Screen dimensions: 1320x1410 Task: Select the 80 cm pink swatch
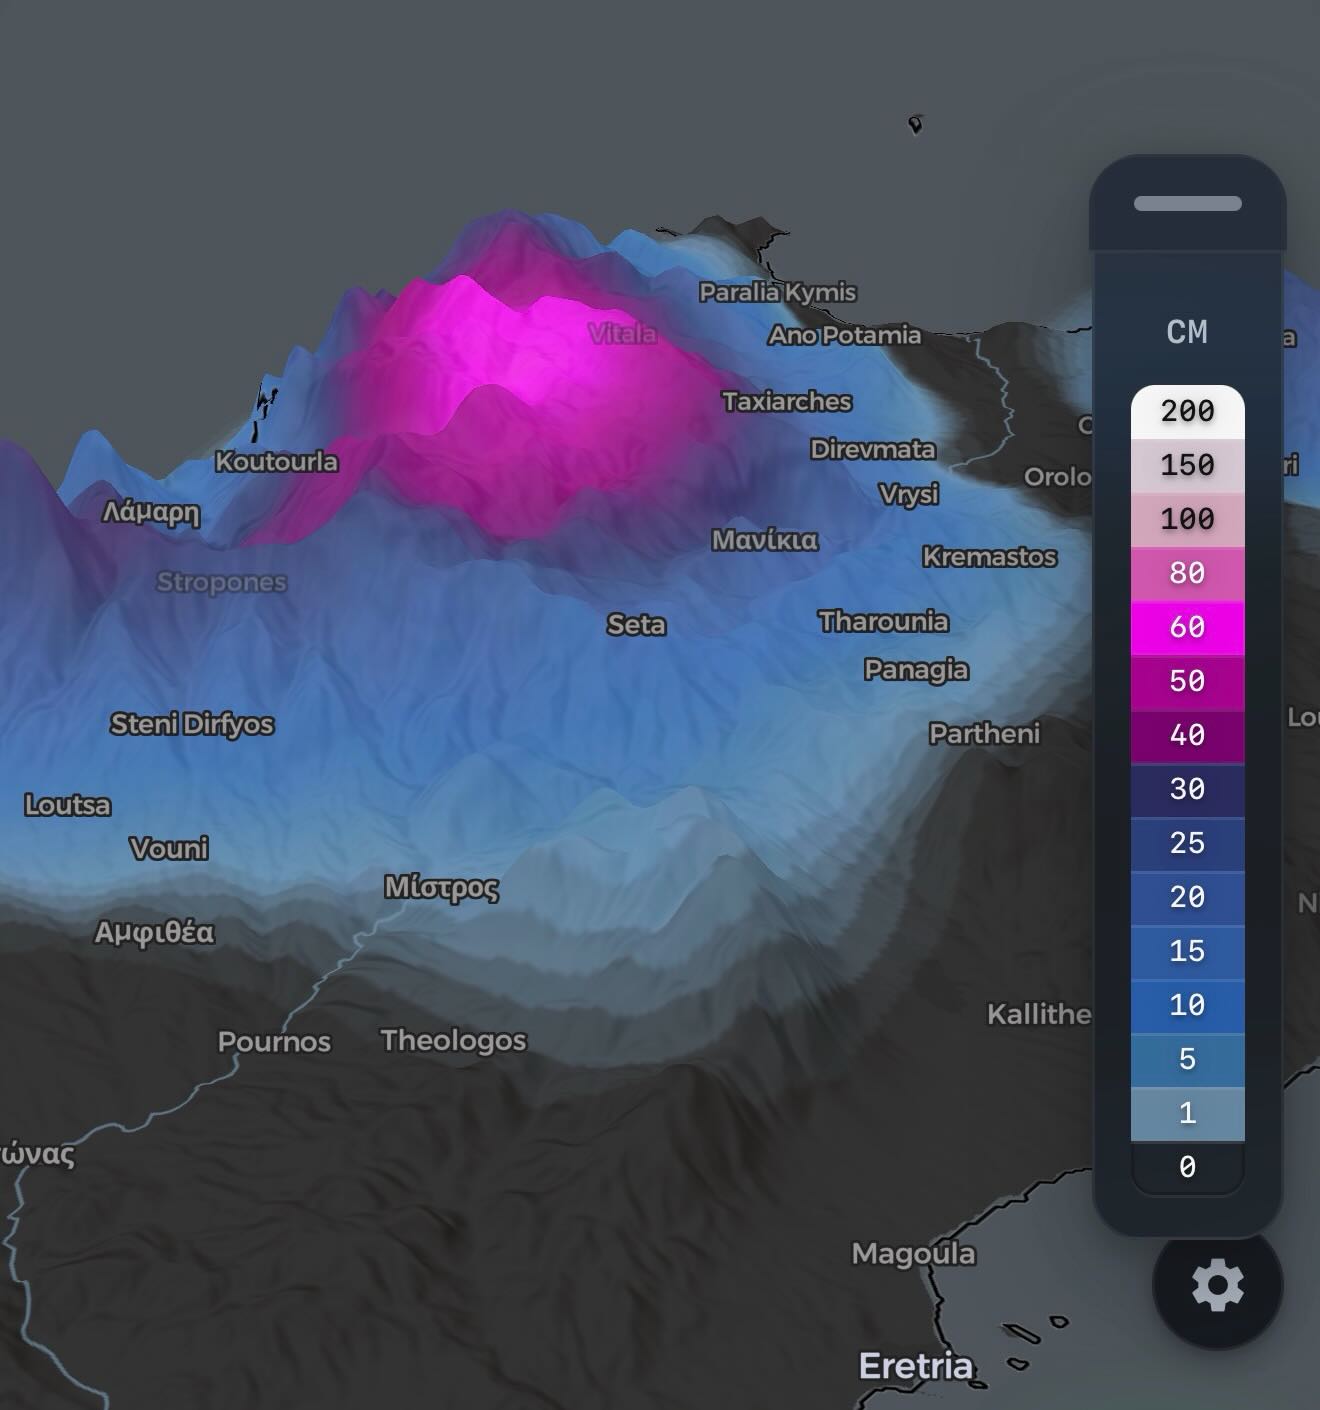[1187, 573]
